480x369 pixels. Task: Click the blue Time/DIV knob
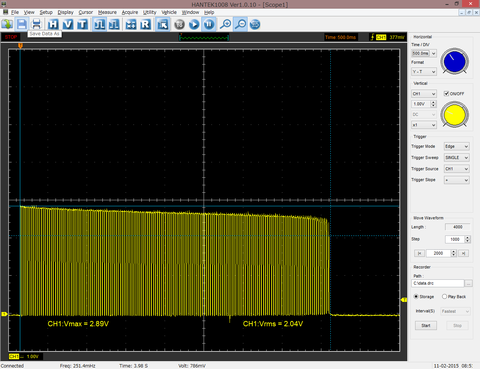(455, 61)
